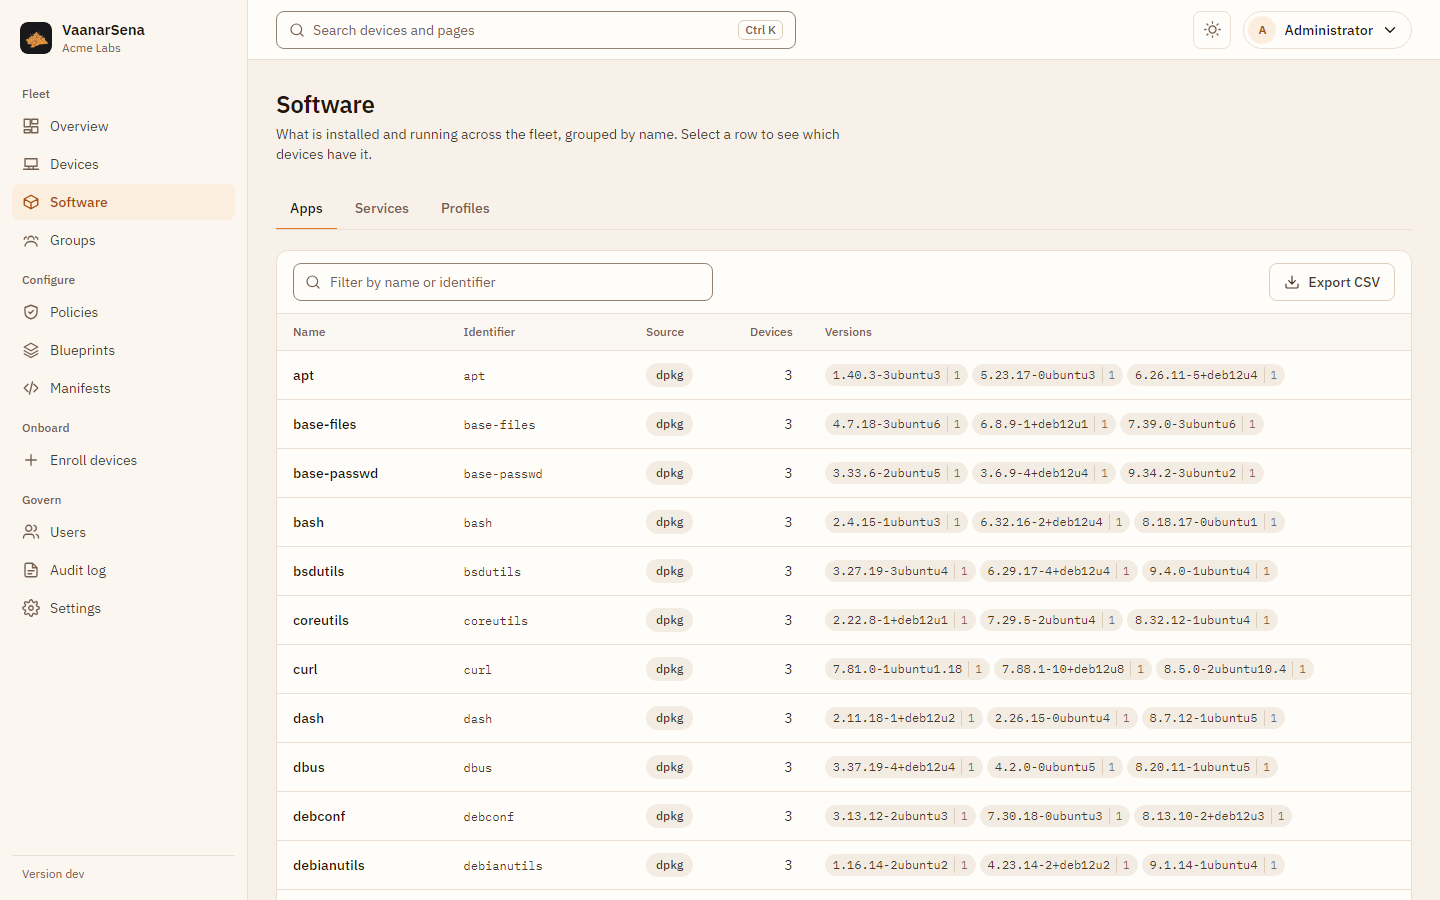Image resolution: width=1440 pixels, height=900 pixels.
Task: Expand the Administrator account chevron
Action: (x=1390, y=30)
